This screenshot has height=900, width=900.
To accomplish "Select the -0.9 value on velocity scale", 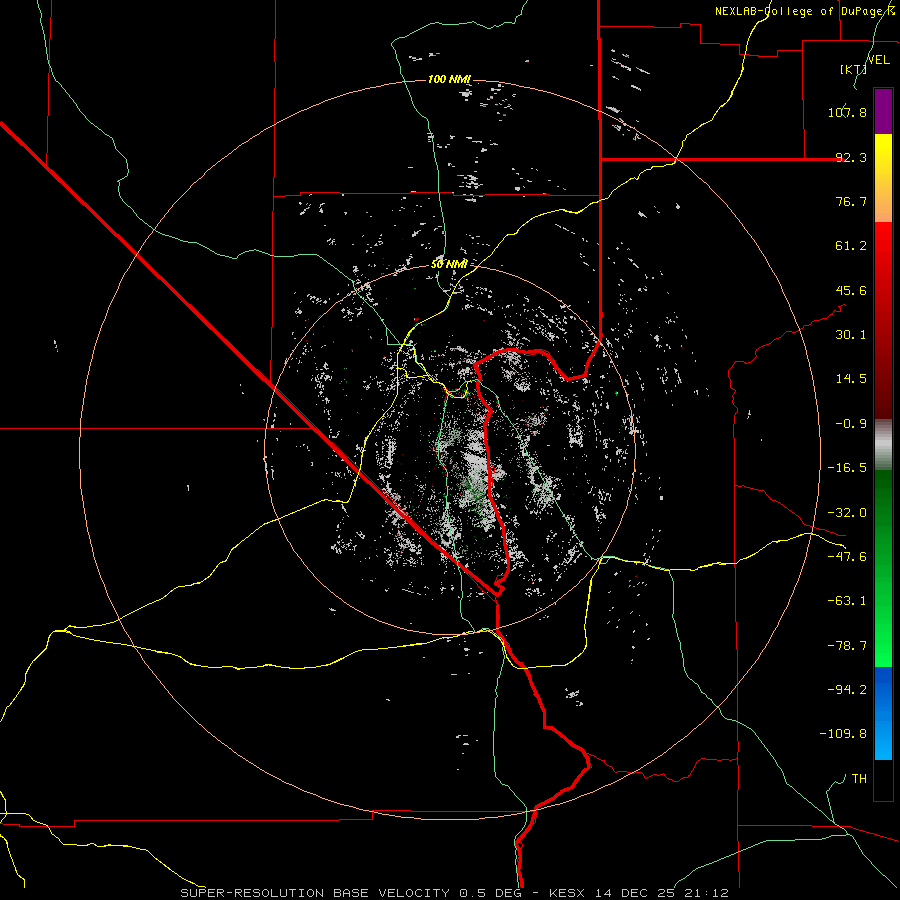I will click(x=851, y=424).
